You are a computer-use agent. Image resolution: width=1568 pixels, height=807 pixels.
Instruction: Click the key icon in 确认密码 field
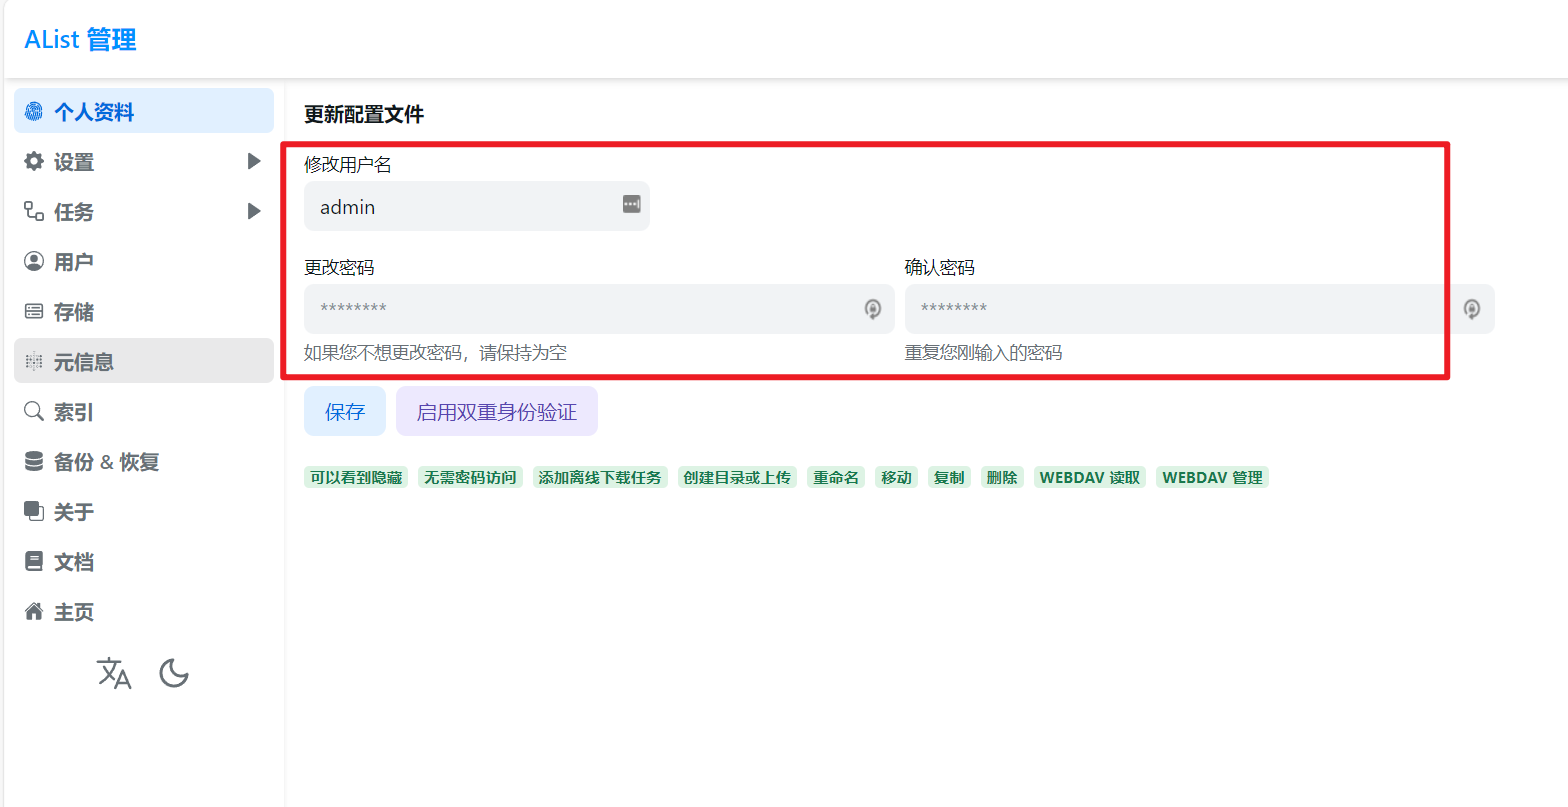click(1472, 309)
